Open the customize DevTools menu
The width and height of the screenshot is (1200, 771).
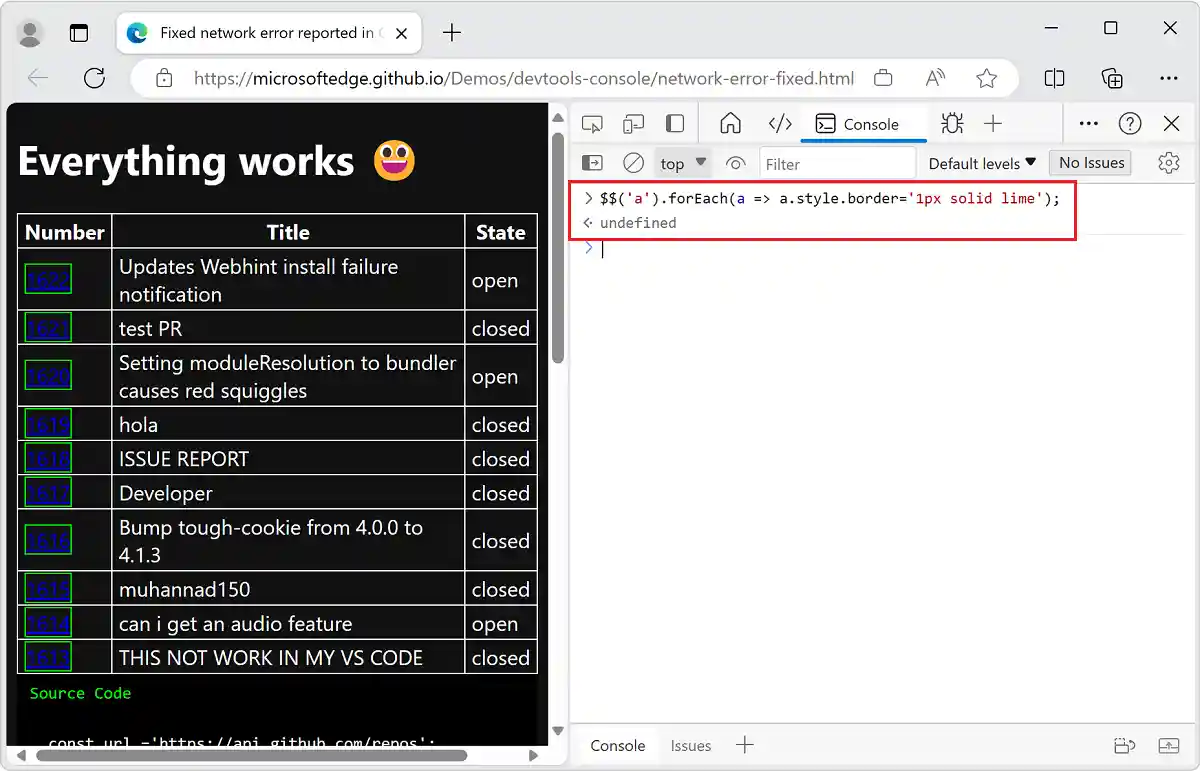click(1088, 123)
